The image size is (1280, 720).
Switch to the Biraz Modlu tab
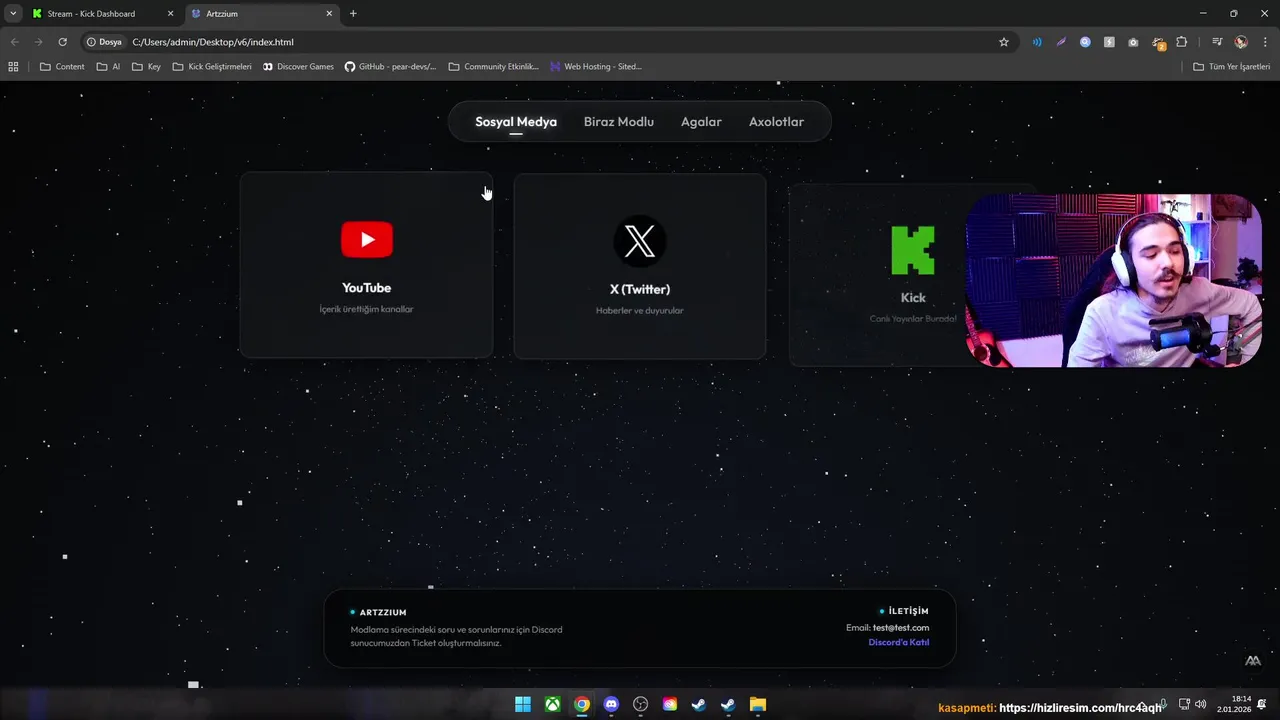(x=619, y=122)
